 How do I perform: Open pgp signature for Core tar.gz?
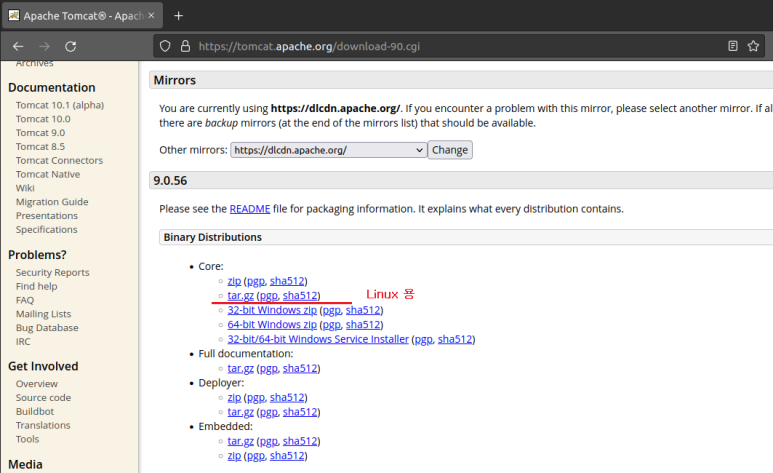tap(269, 296)
